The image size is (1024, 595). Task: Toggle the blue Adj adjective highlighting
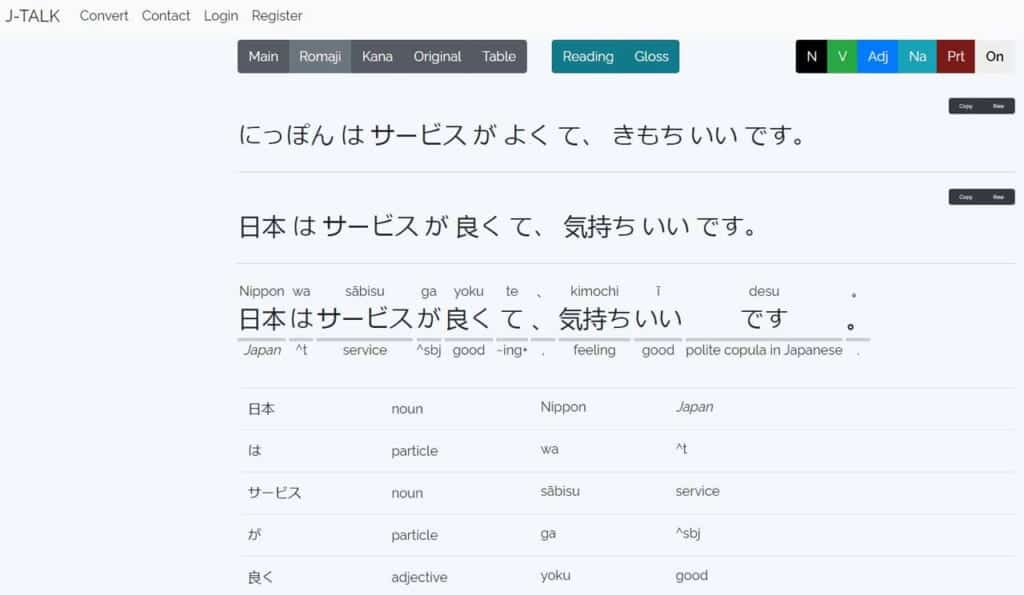(878, 57)
